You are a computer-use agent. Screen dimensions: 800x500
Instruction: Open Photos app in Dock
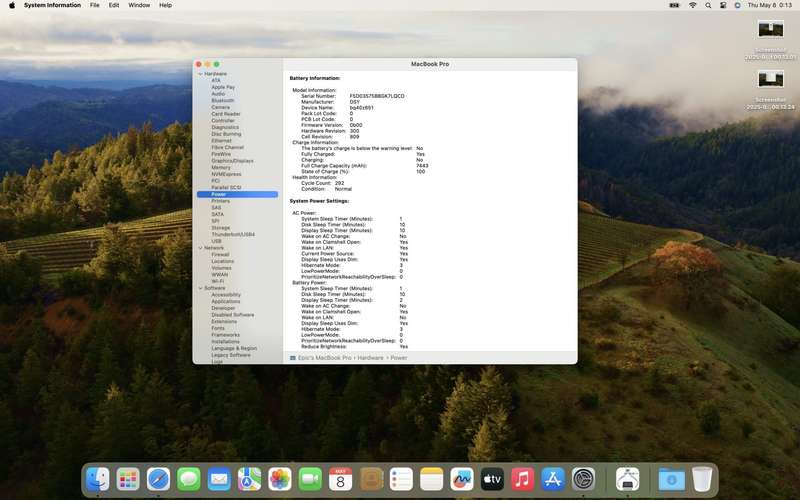pyautogui.click(x=280, y=480)
